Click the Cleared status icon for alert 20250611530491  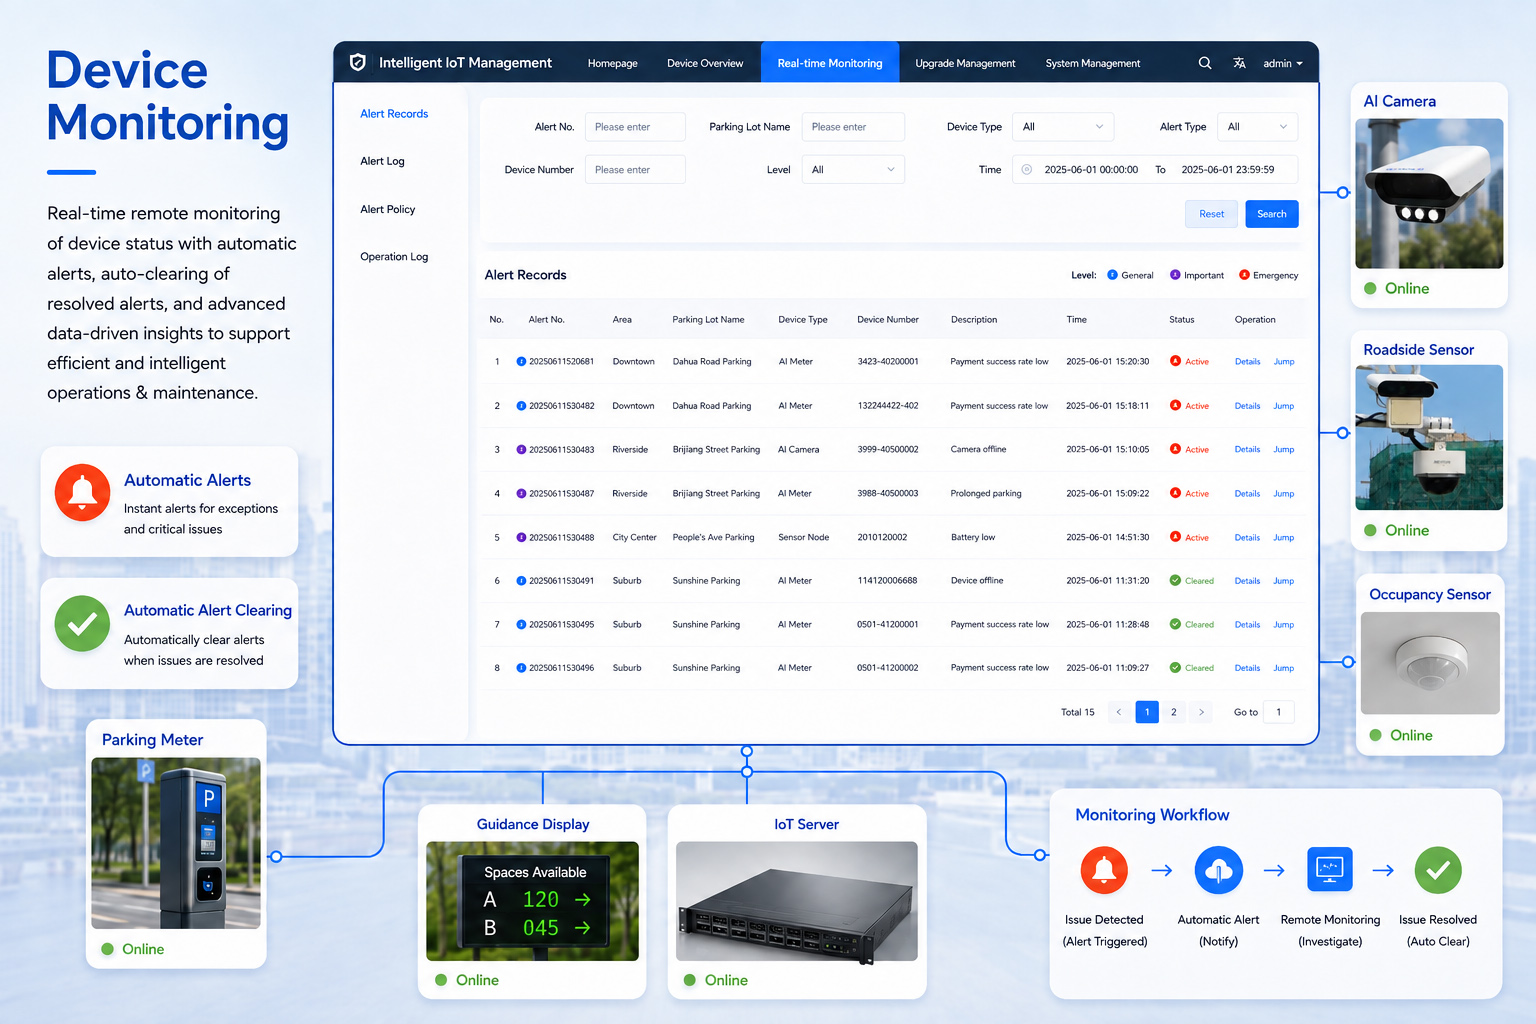(x=1175, y=580)
